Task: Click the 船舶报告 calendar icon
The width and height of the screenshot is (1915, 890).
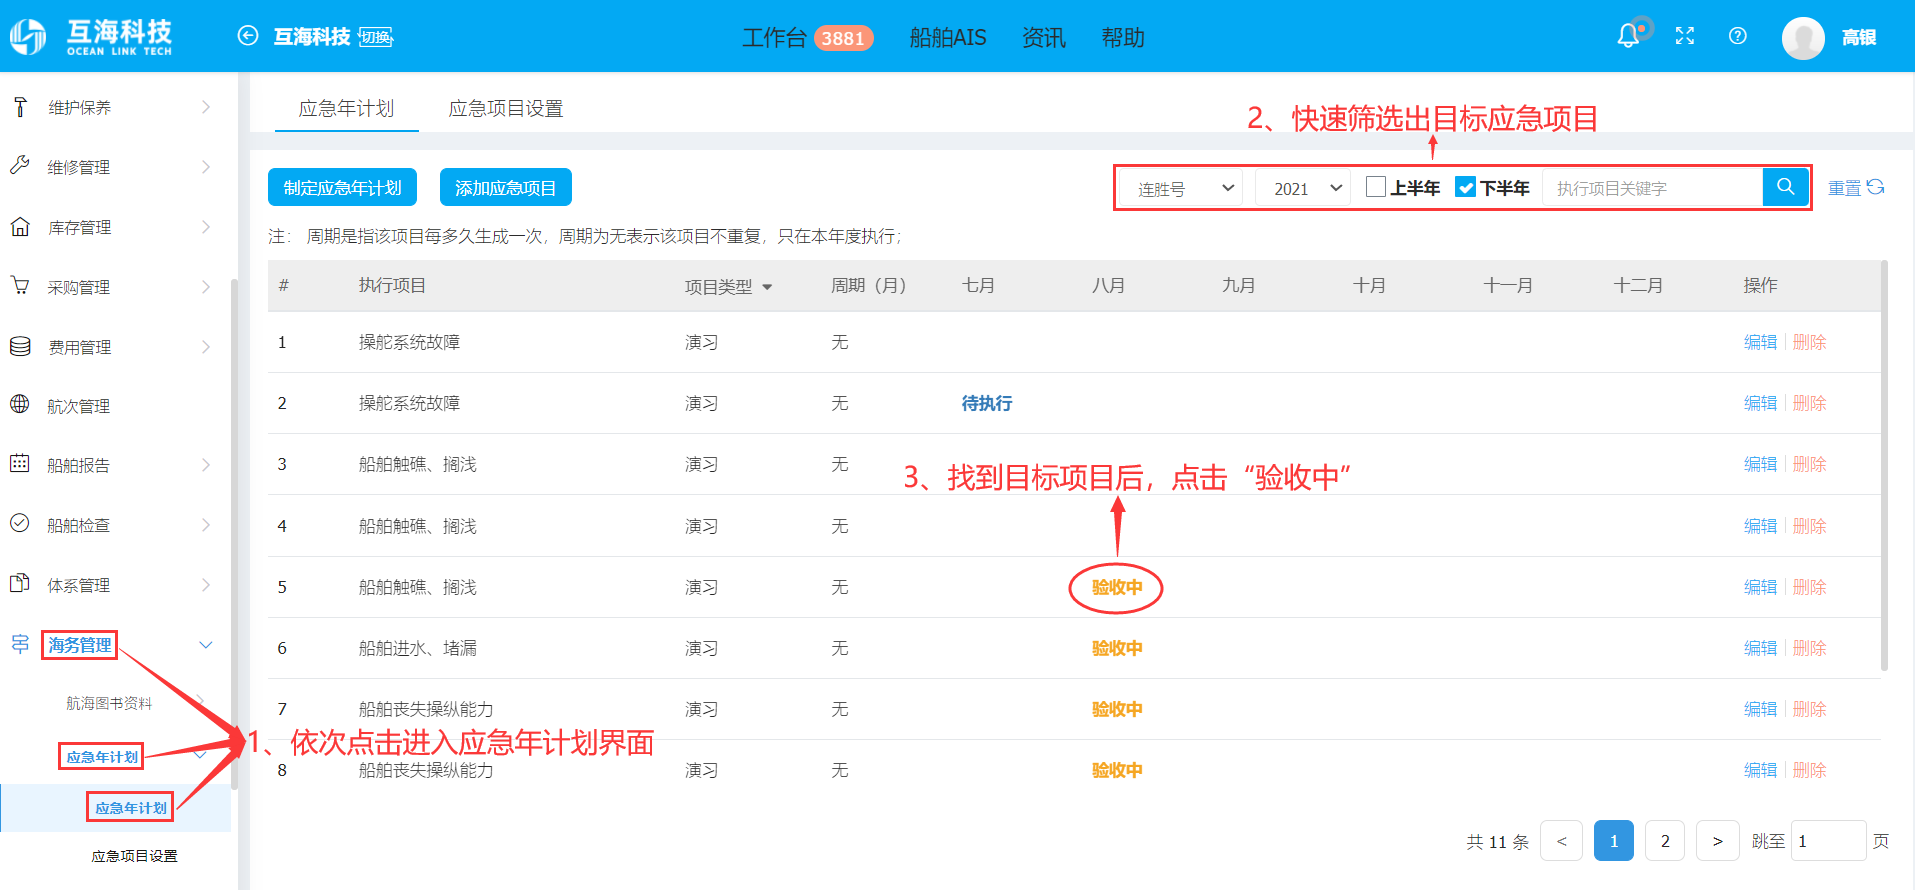Action: pyautogui.click(x=20, y=463)
